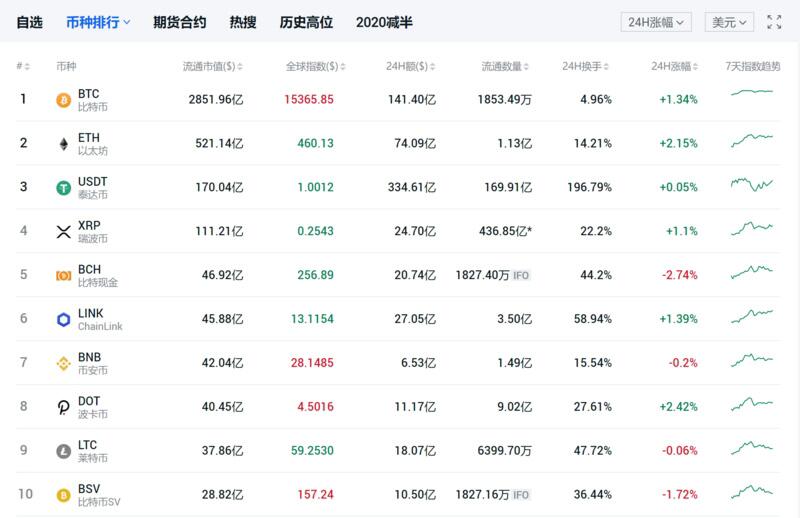Click the IFO badge in BCH row

[521, 276]
